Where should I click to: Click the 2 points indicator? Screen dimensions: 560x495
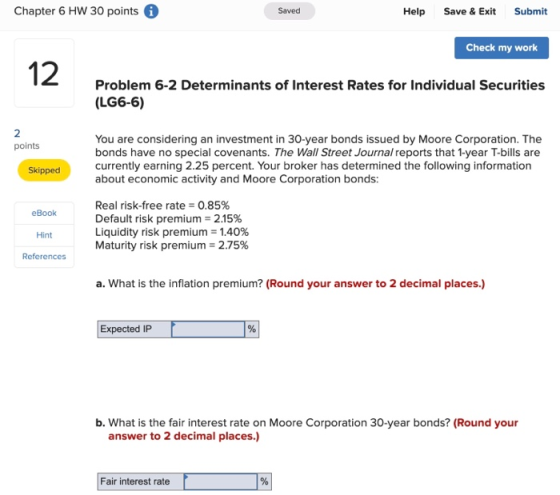(26, 139)
